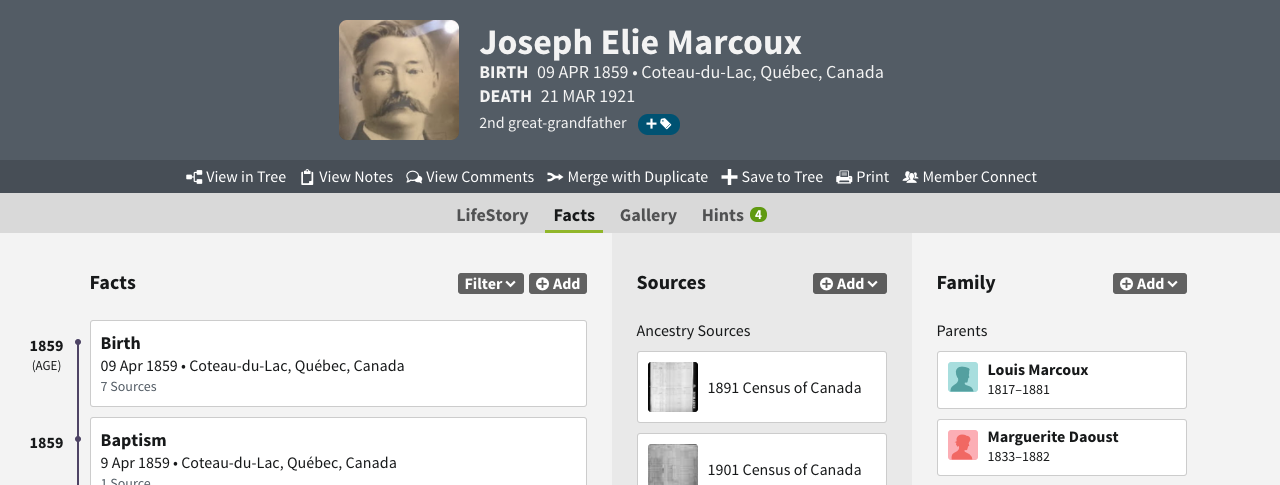The image size is (1280, 485).
Task: Click the View Comments speech bubble icon
Action: coord(414,177)
